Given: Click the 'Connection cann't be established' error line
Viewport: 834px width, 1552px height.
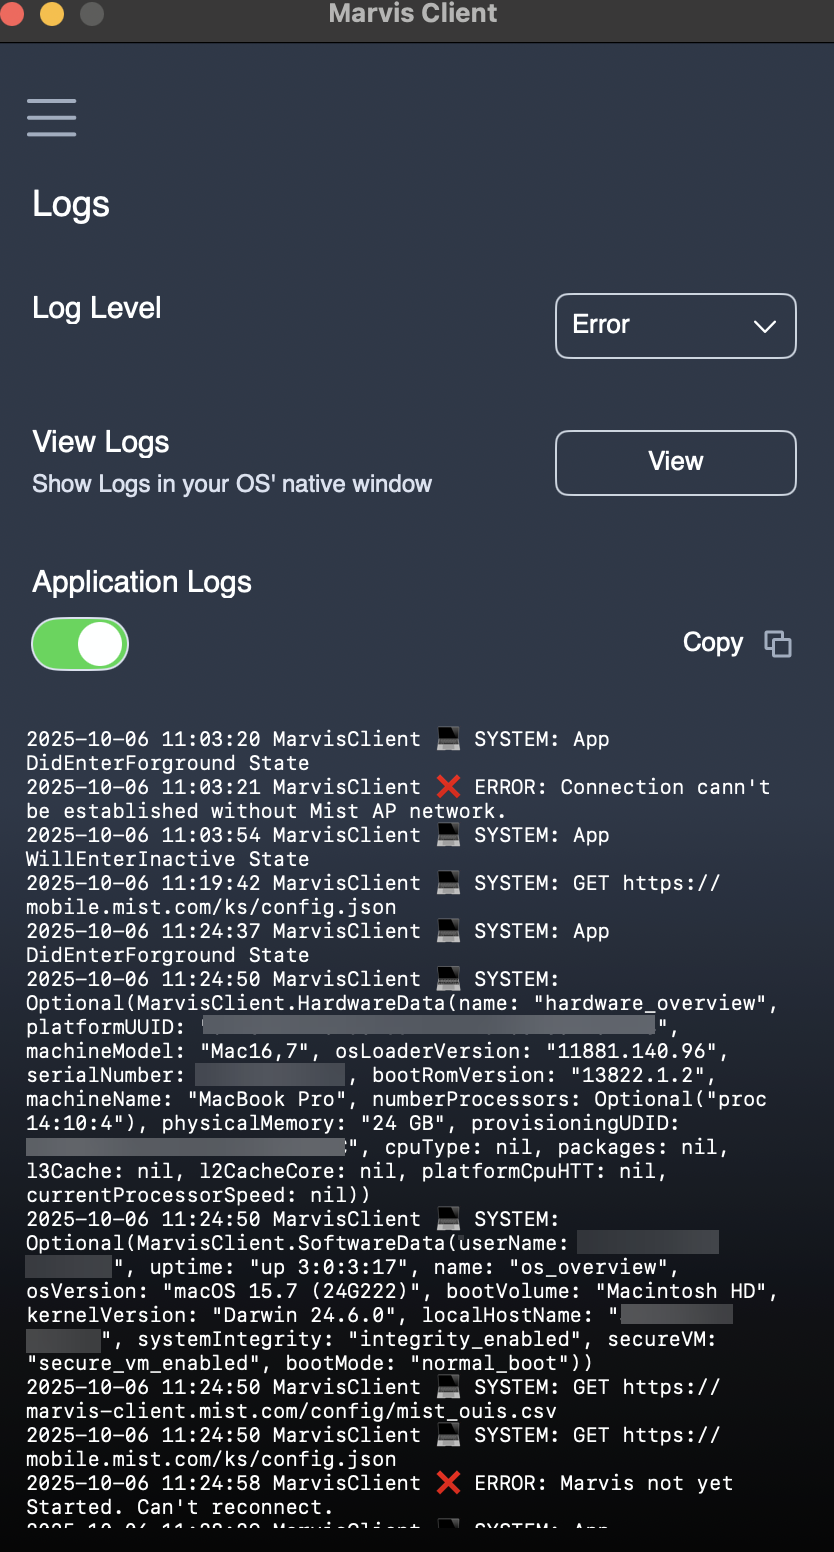Looking at the screenshot, I should click(398, 799).
